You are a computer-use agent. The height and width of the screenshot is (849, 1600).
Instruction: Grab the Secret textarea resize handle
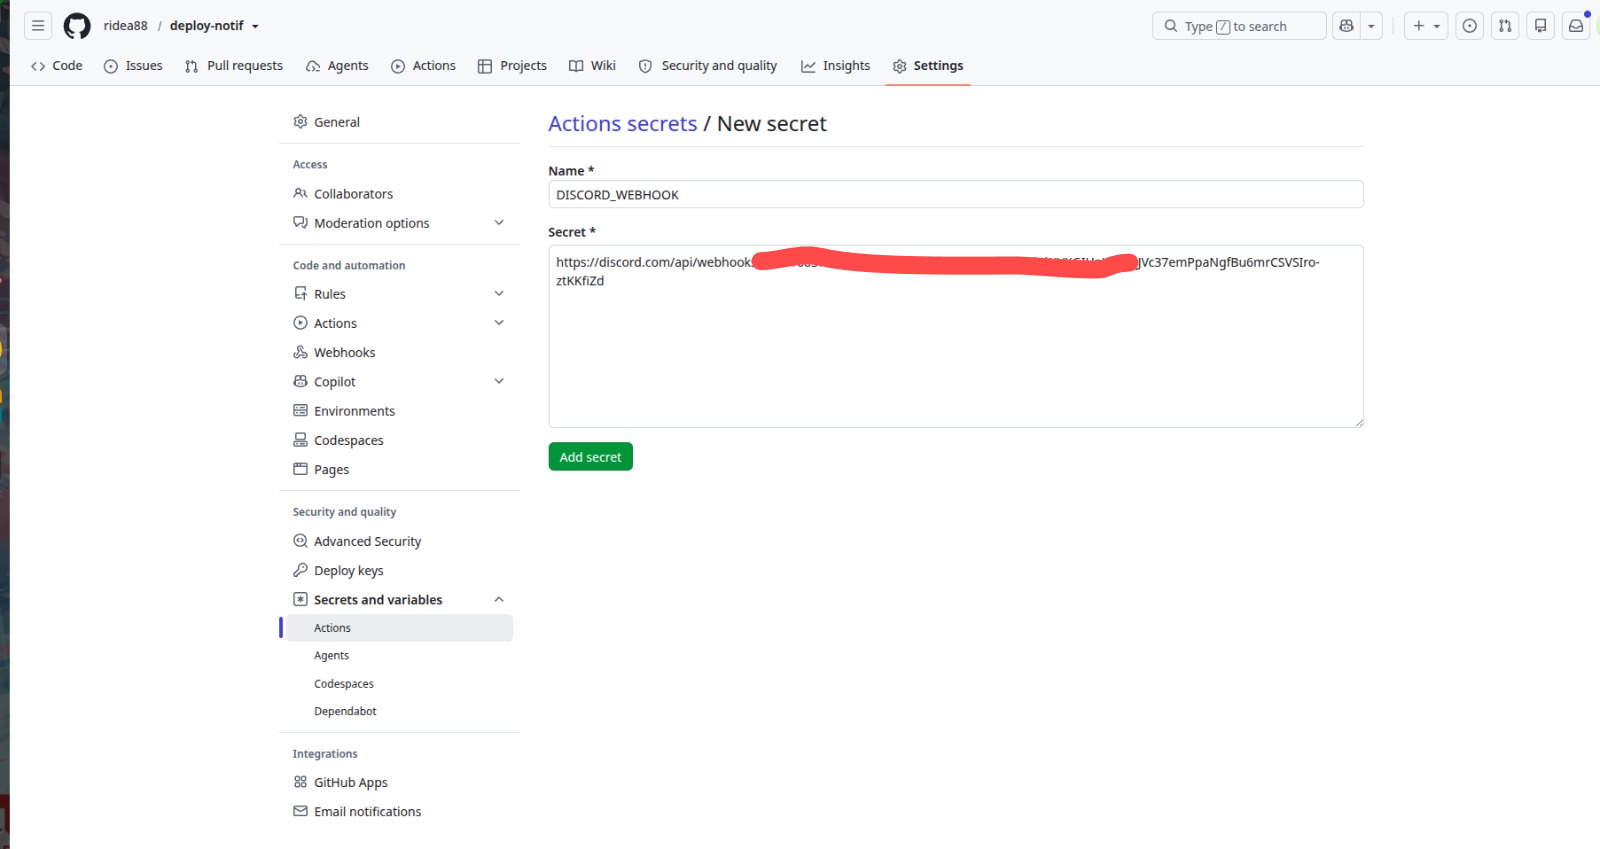pos(1358,423)
